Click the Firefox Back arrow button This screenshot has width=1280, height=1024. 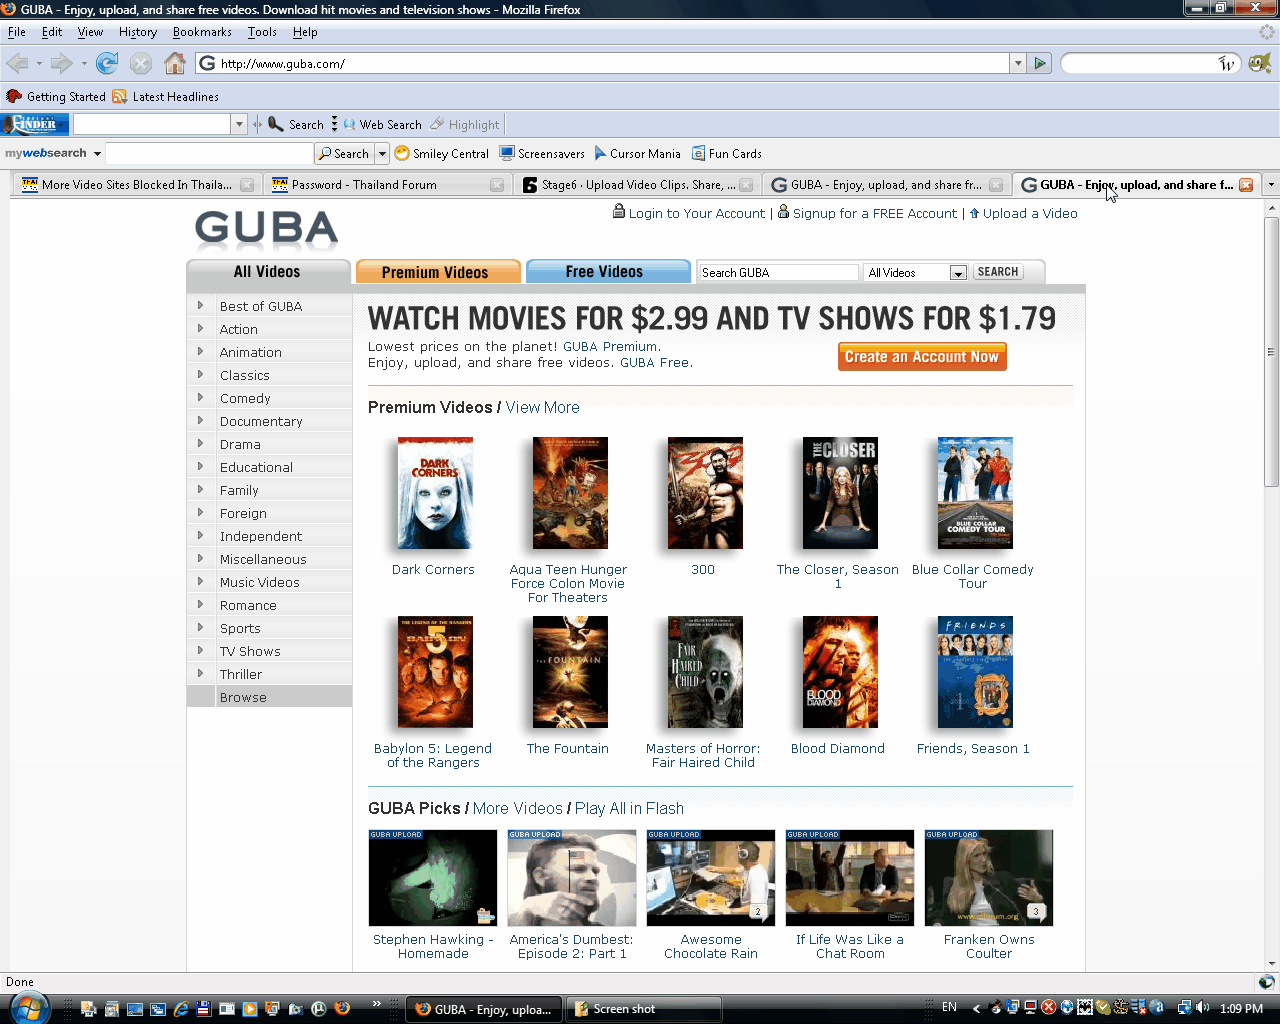[x=17, y=63]
